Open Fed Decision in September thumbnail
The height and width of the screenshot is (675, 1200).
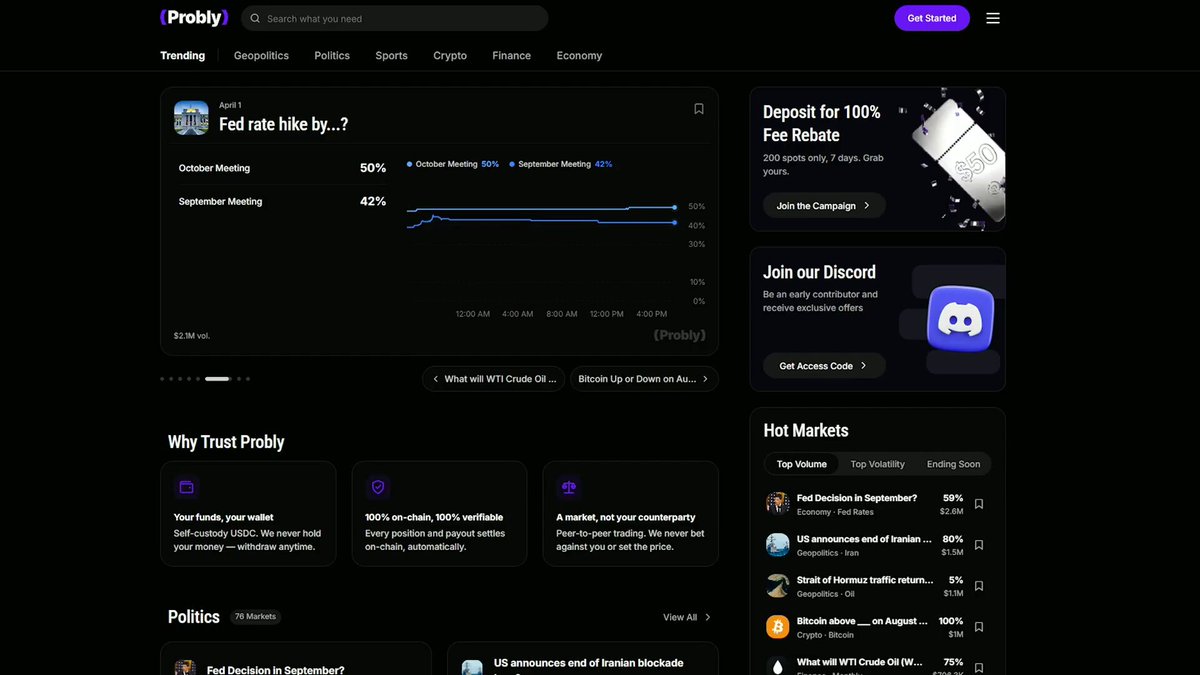click(778, 504)
